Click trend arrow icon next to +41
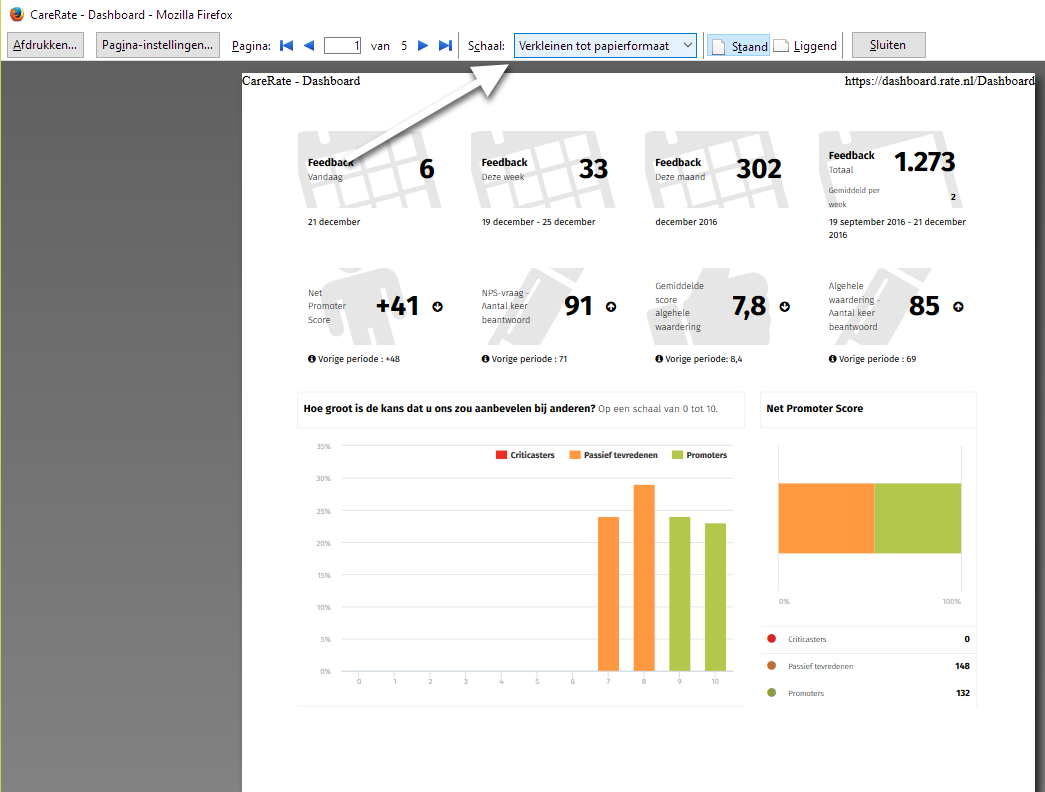Image resolution: width=1045 pixels, height=792 pixels. [x=437, y=307]
